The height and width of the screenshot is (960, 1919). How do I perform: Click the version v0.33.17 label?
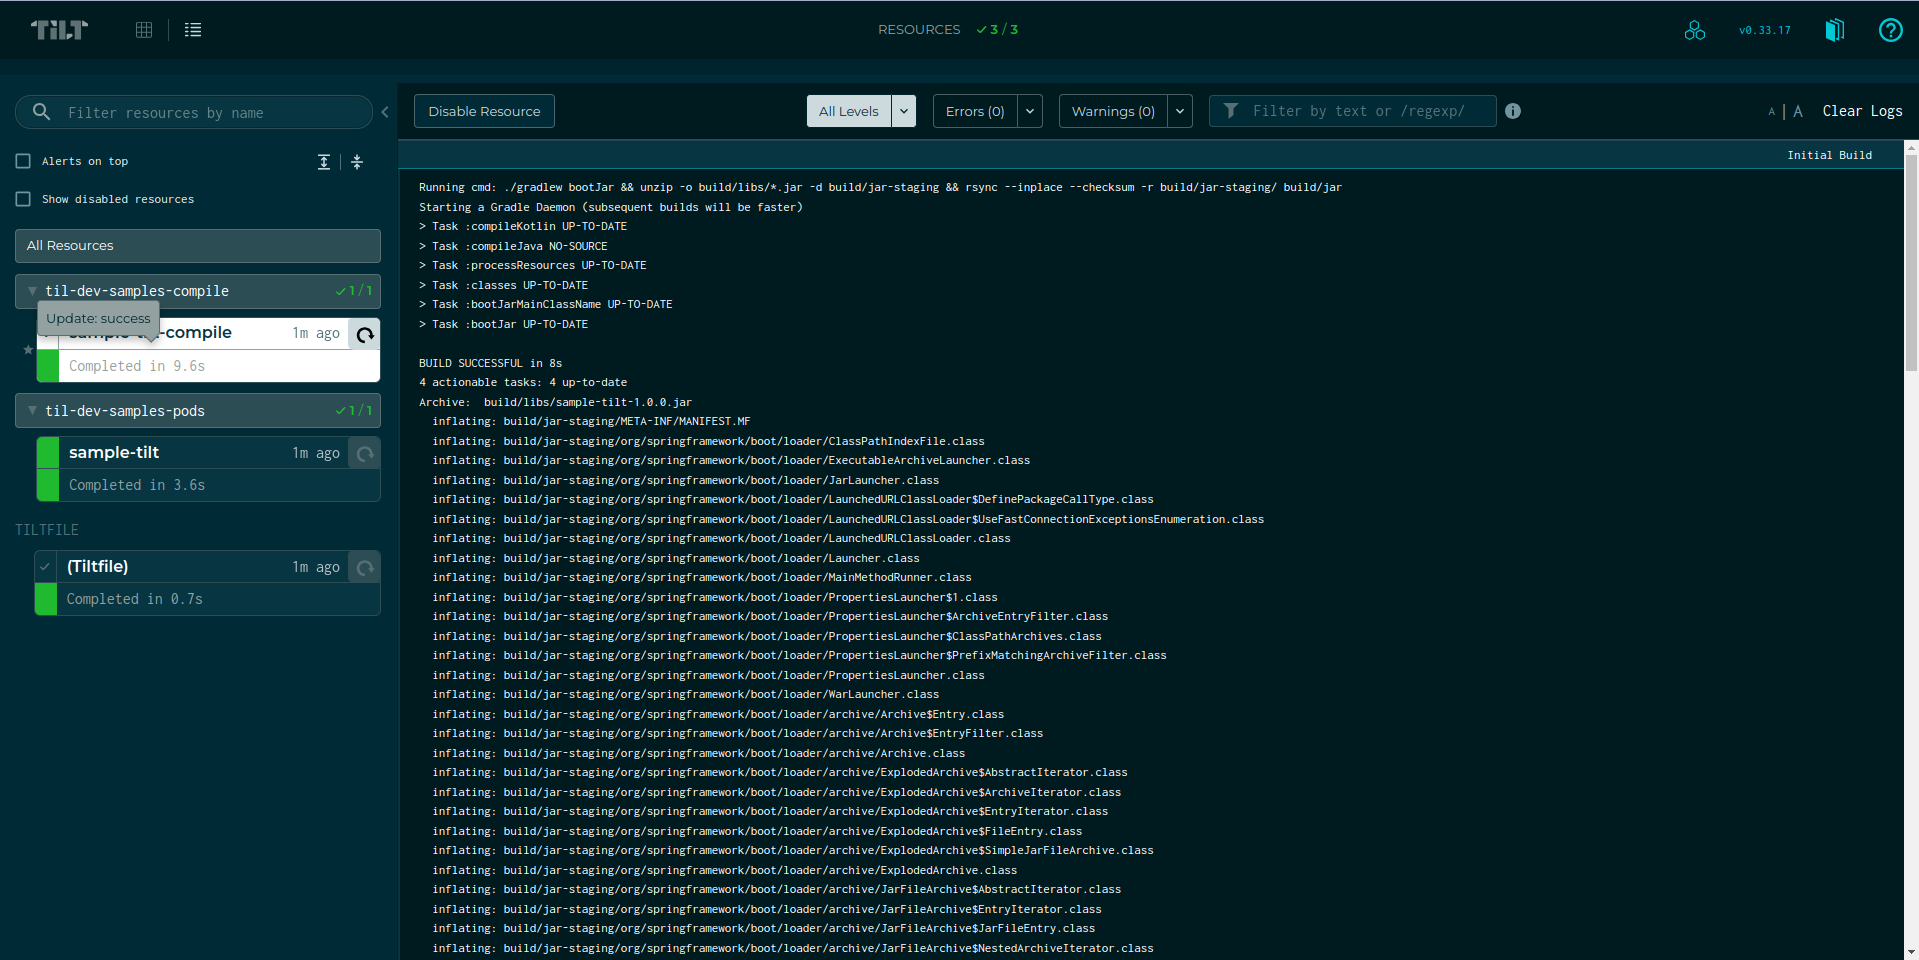click(1764, 30)
